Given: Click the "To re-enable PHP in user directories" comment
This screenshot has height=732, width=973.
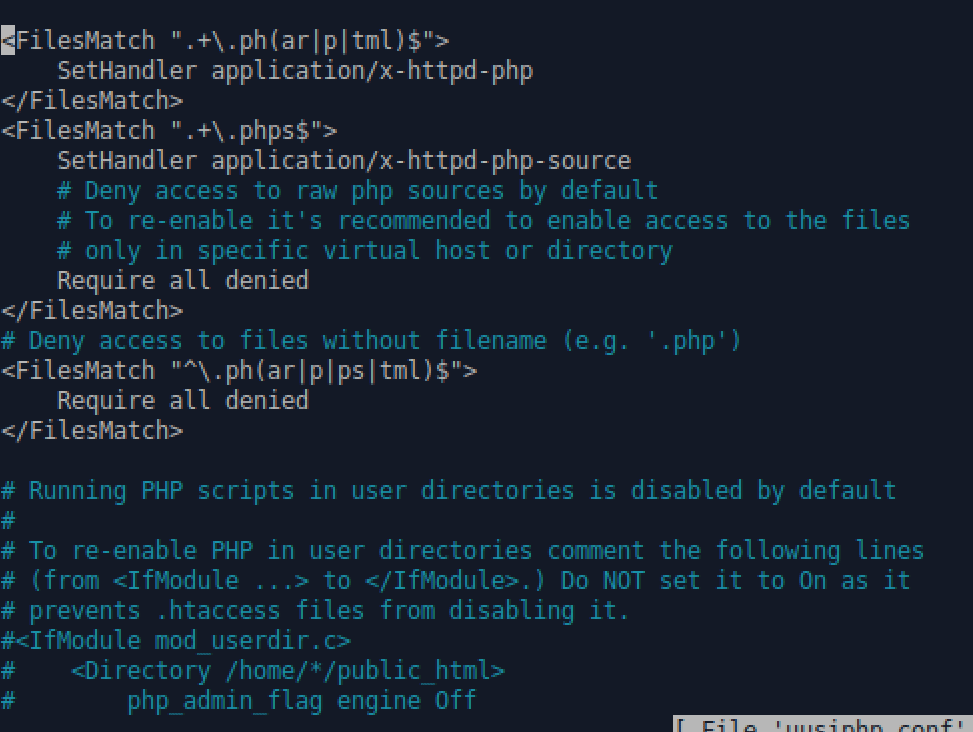Looking at the screenshot, I should point(280,551).
